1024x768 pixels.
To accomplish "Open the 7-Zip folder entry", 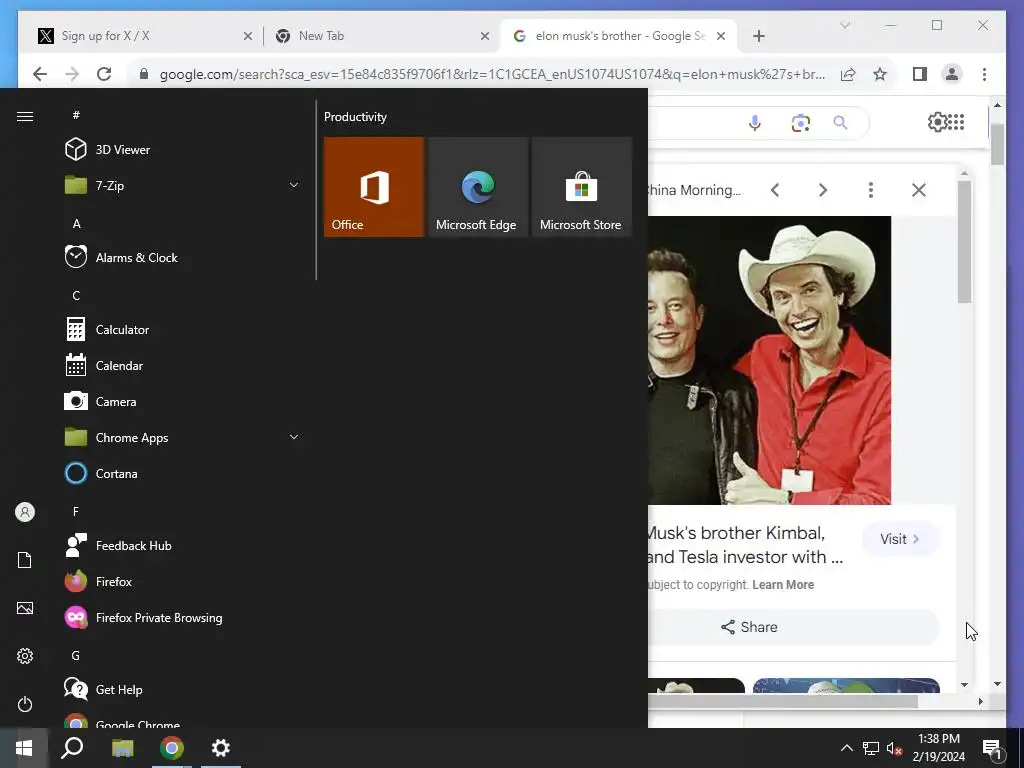I will click(109, 185).
